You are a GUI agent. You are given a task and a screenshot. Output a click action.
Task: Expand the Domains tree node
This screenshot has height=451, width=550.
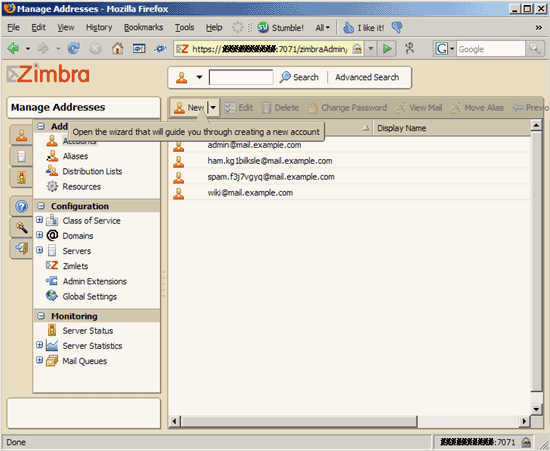coord(40,235)
